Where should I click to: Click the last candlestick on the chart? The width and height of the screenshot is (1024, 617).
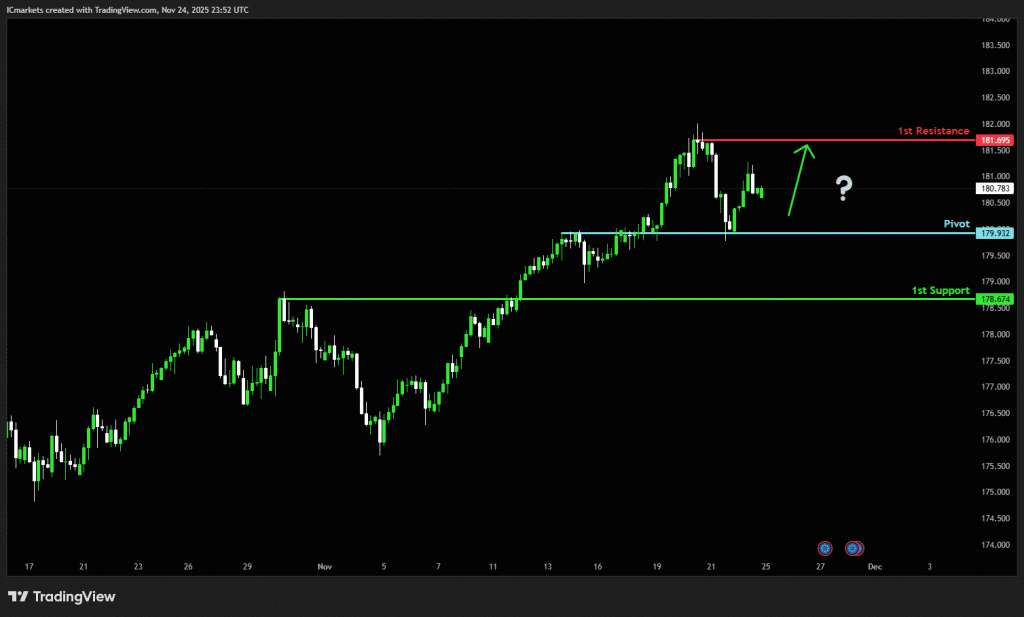tap(762, 191)
